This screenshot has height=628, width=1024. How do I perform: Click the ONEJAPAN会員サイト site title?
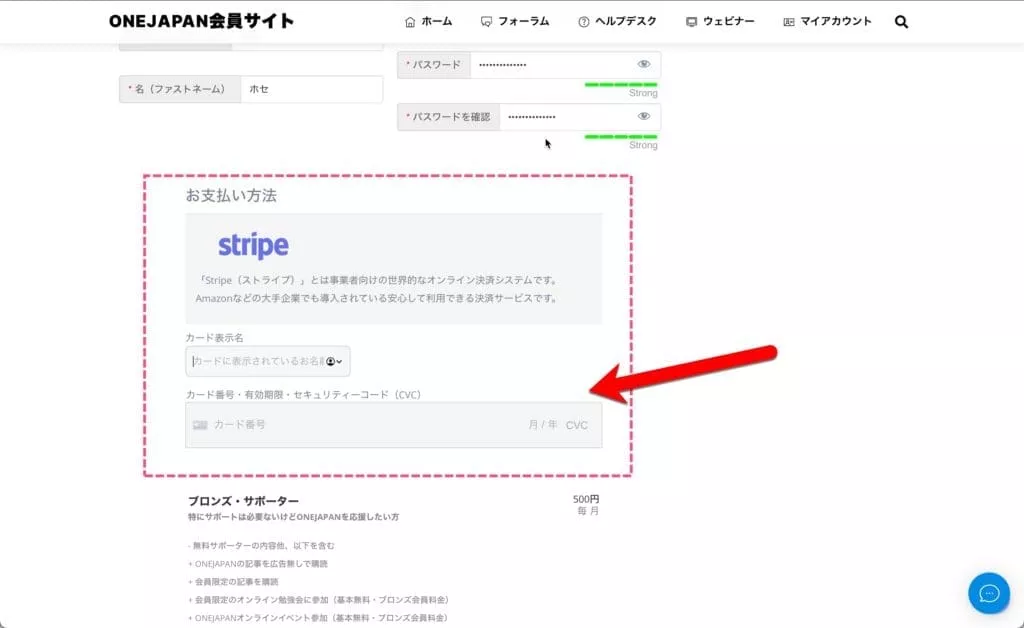[x=201, y=21]
